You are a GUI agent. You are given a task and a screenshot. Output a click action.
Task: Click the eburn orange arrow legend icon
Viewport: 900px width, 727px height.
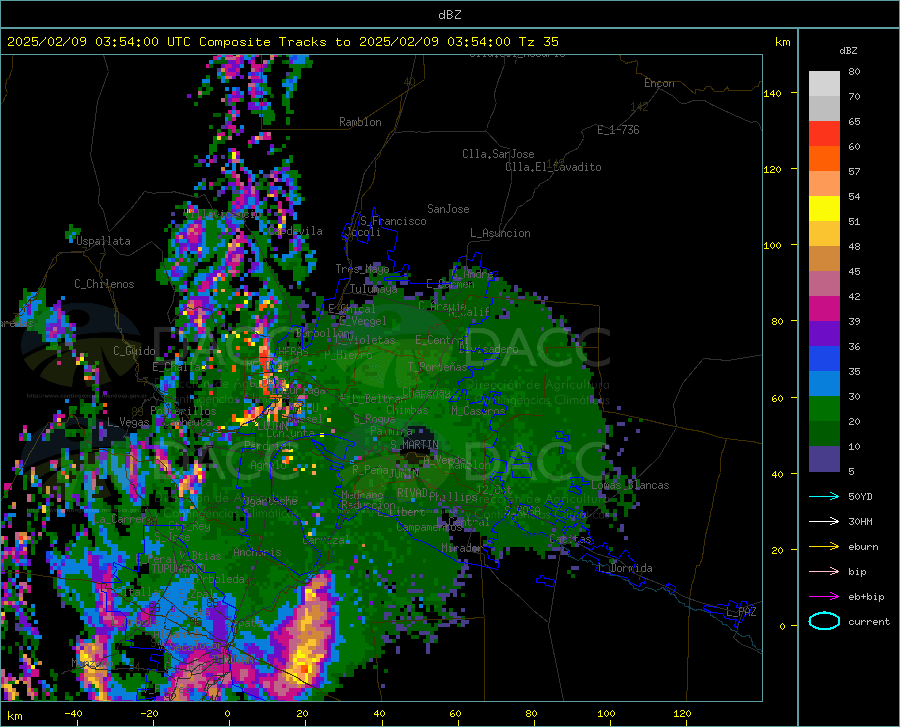824,546
